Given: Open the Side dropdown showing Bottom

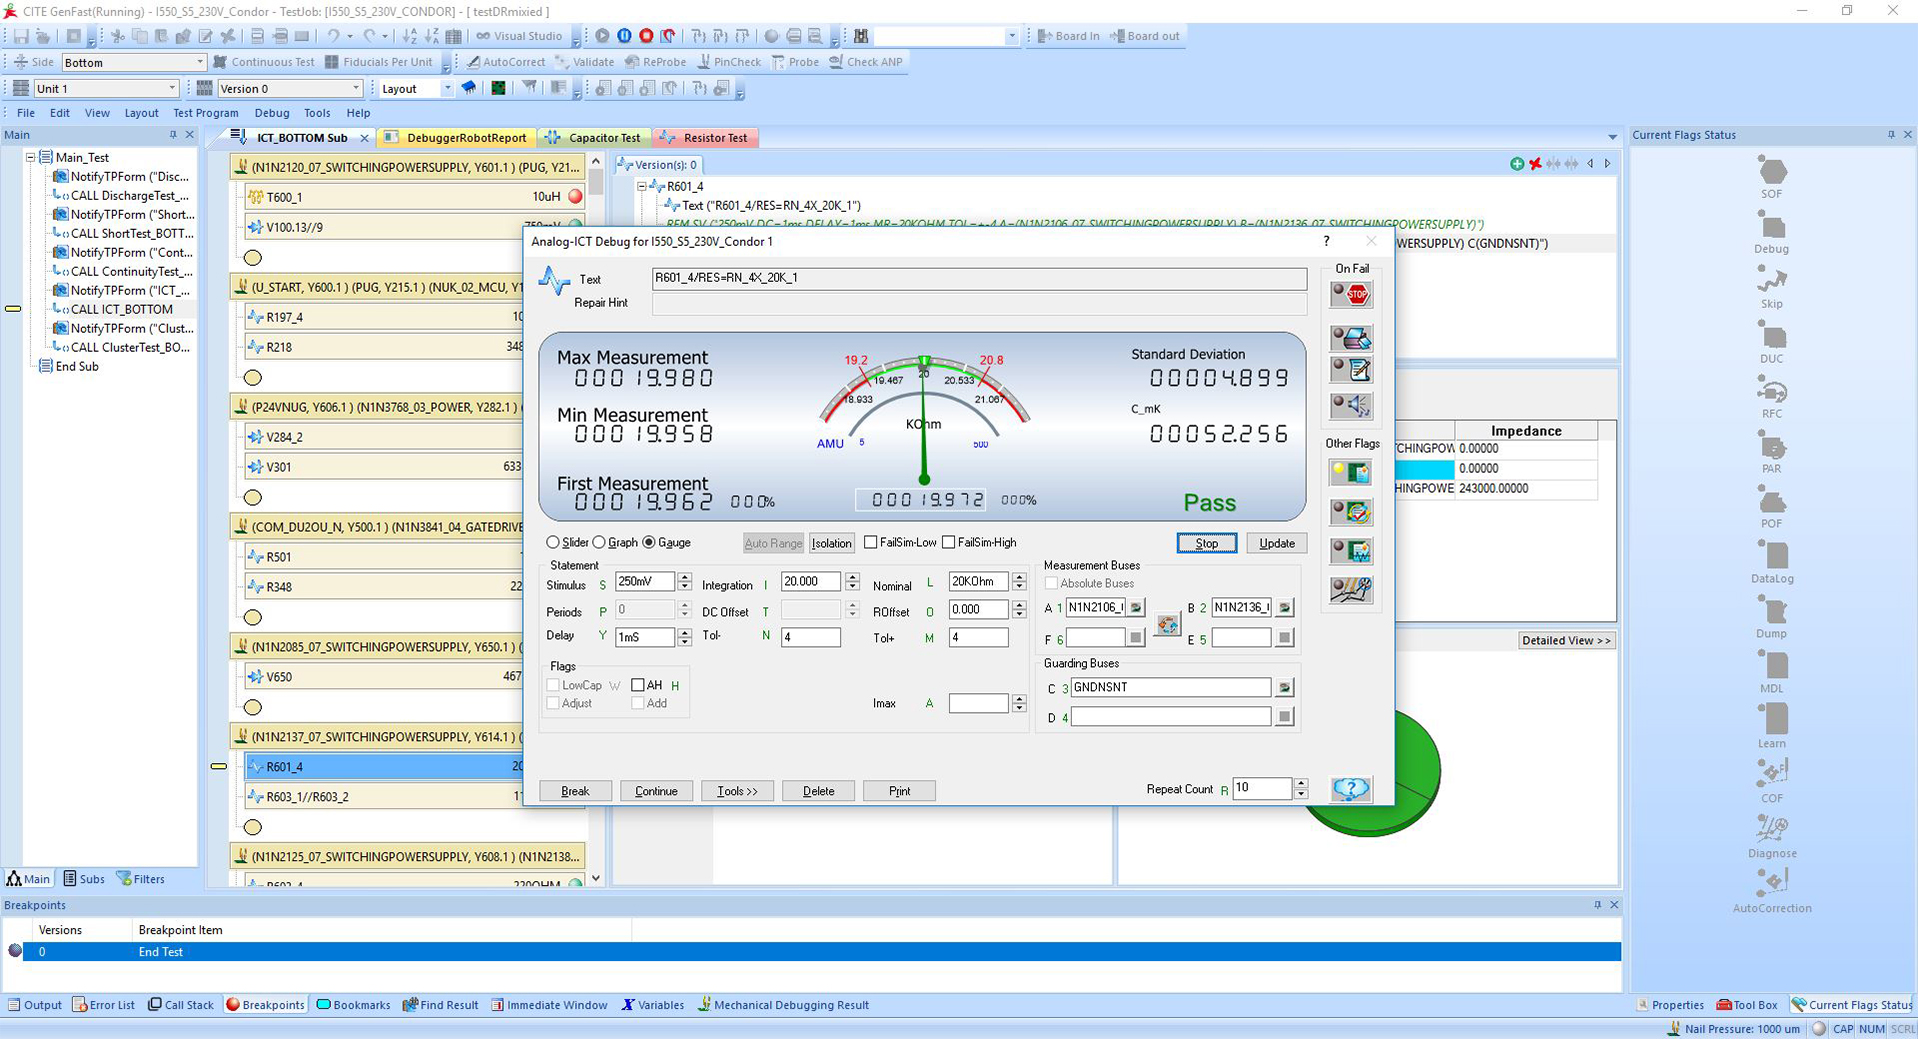Looking at the screenshot, I should (198, 62).
